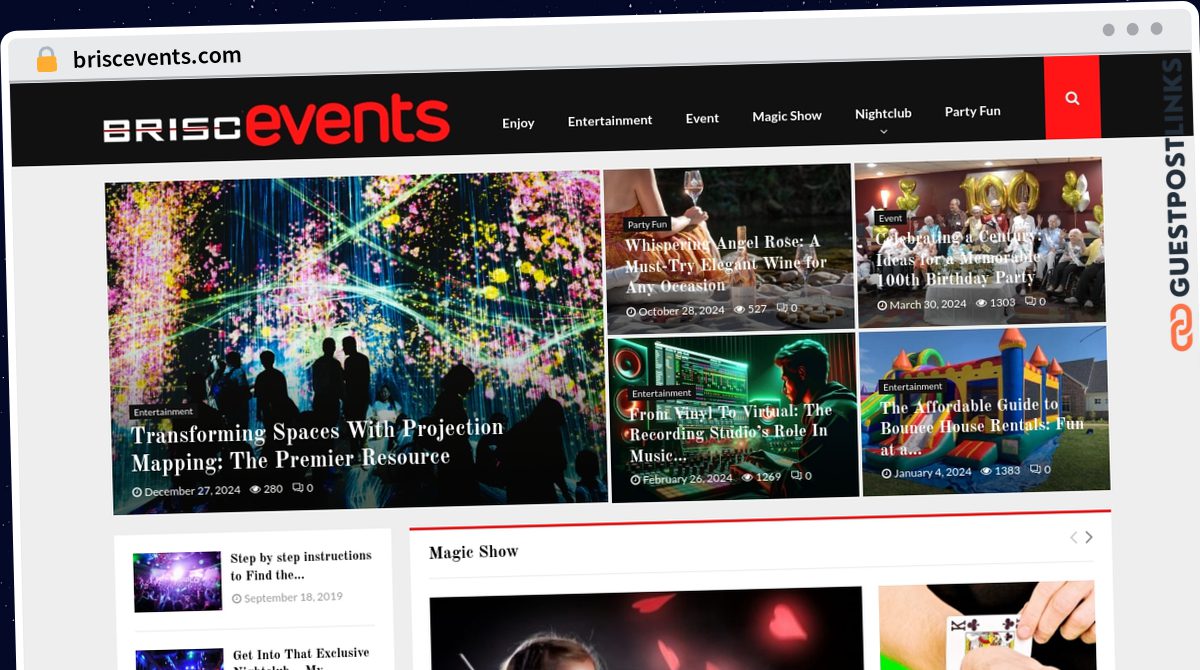
Task: Go to next Magic Show slide arrow
Action: (x=1089, y=537)
